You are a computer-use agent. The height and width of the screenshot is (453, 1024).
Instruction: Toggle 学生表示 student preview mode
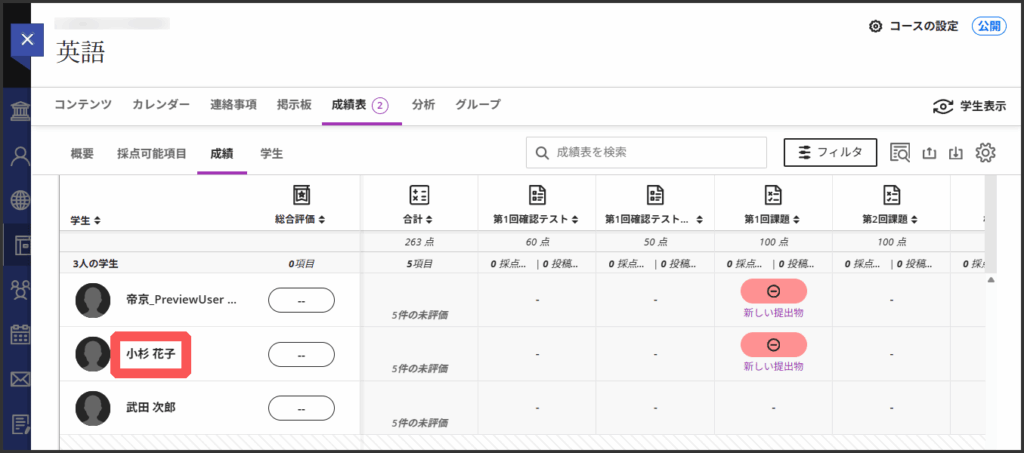(x=968, y=106)
